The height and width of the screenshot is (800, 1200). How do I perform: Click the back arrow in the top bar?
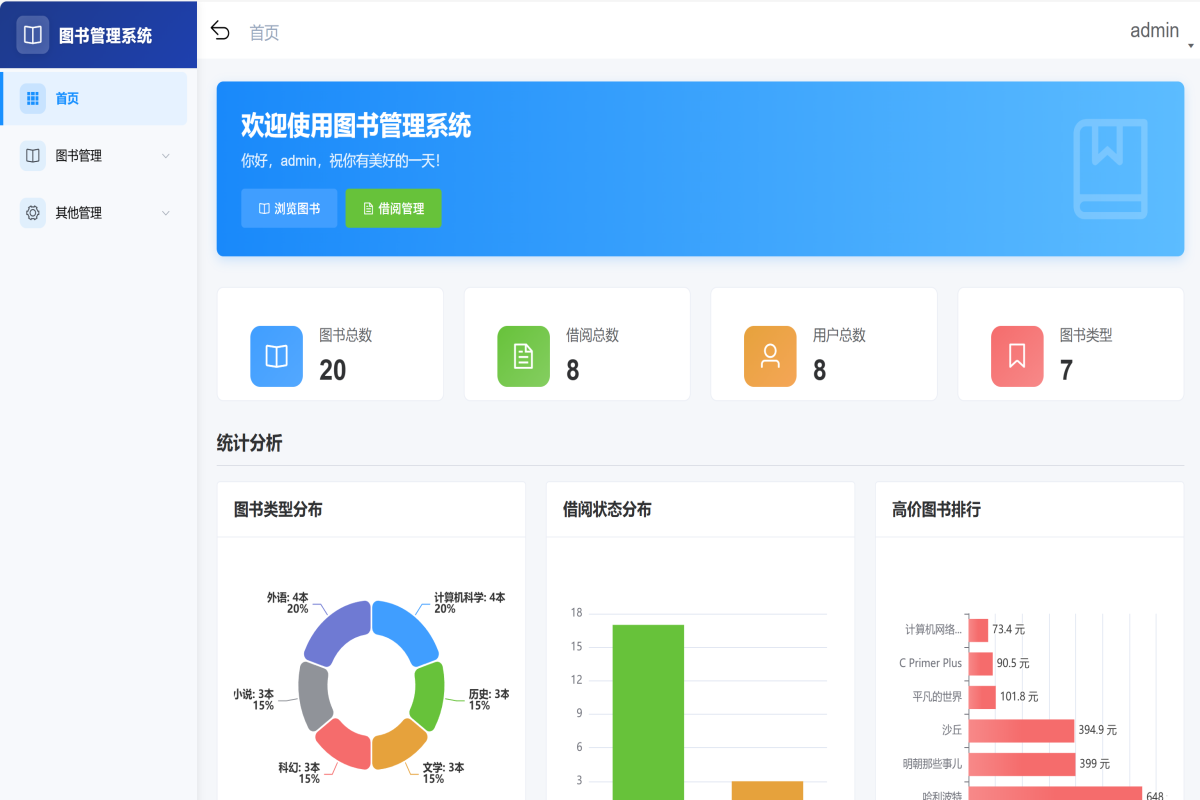(x=220, y=30)
